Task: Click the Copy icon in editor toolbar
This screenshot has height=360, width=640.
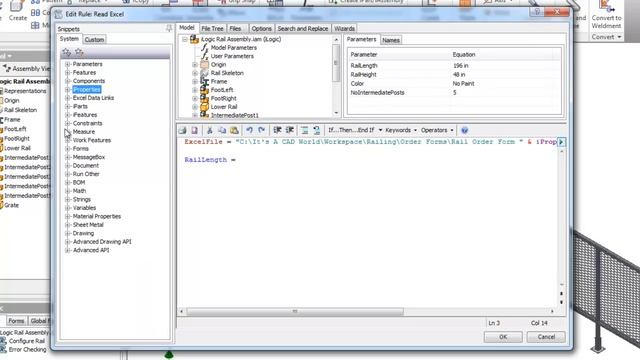Action: (x=222, y=130)
